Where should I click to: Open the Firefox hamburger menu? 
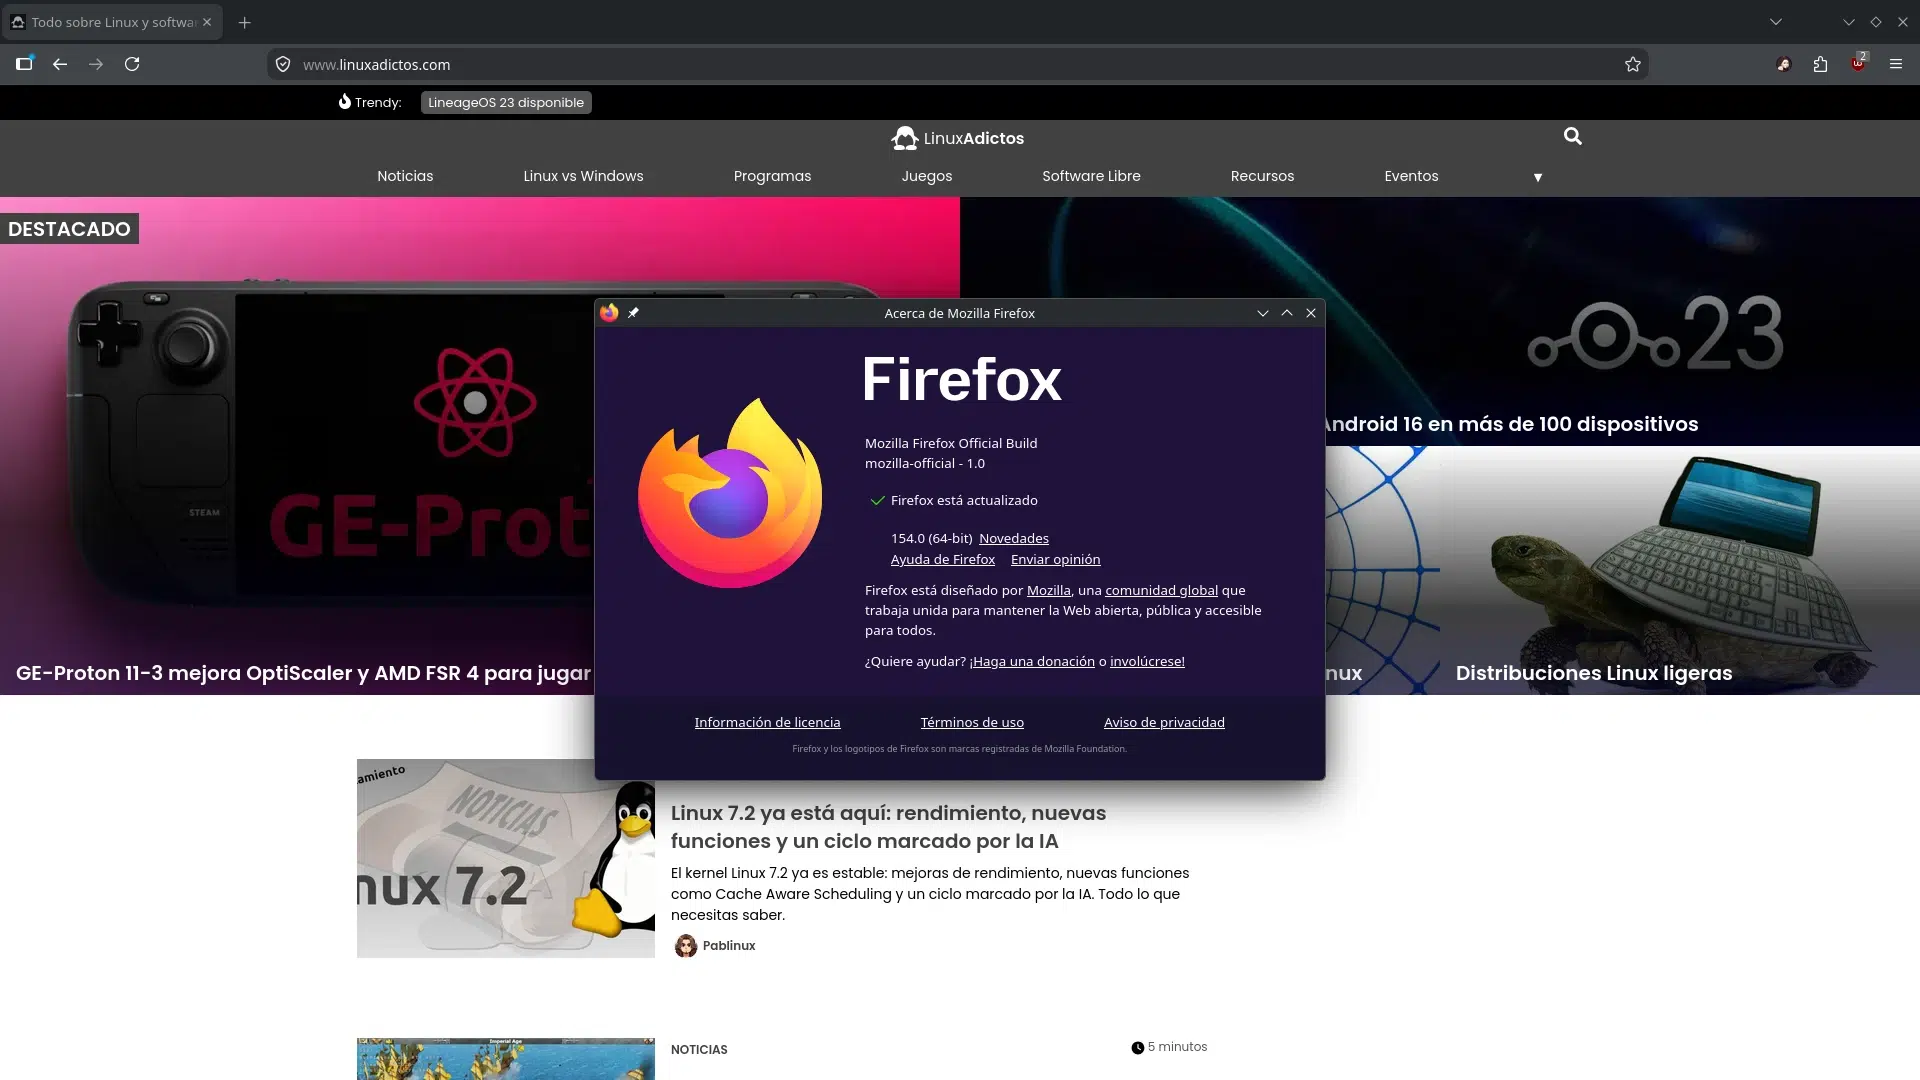(x=1896, y=64)
